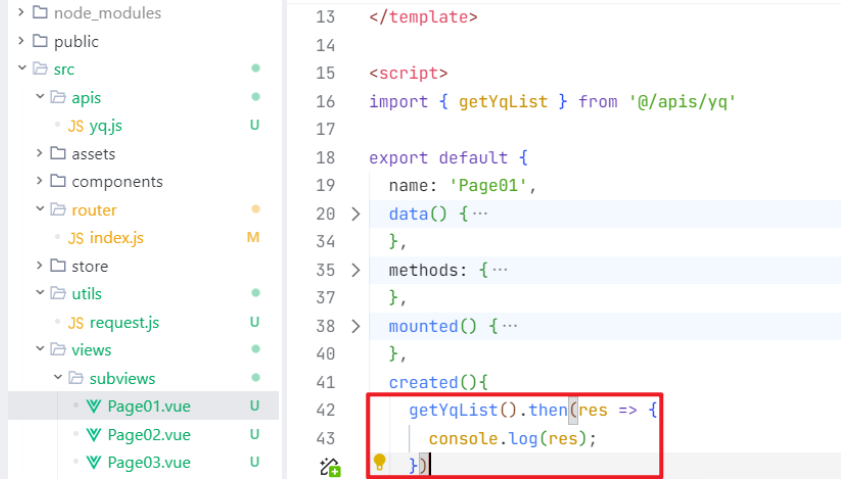841x498 pixels.
Task: Click the orange status dot beside router
Action: coord(256,209)
